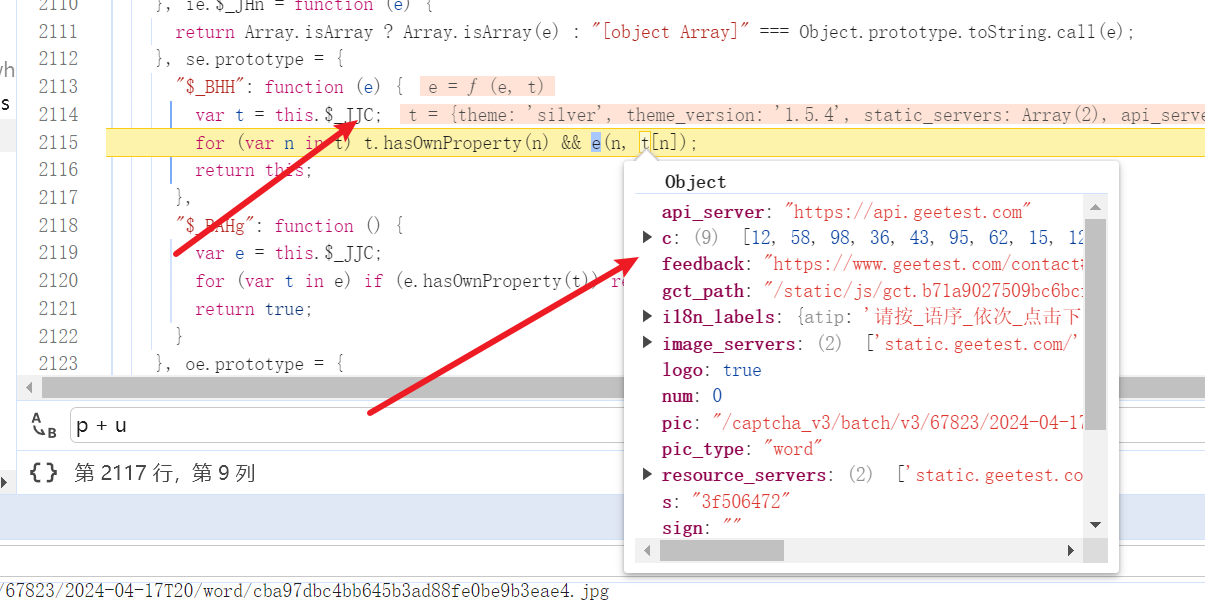The width and height of the screenshot is (1205, 605).
Task: Click the line 2117 column 9 position indicator
Action: pos(165,472)
